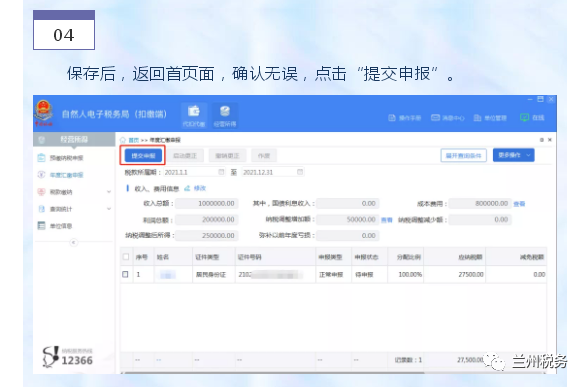The image size is (586, 387).
Task: Click the 收入总额 field 1000000.00
Action: (x=207, y=203)
